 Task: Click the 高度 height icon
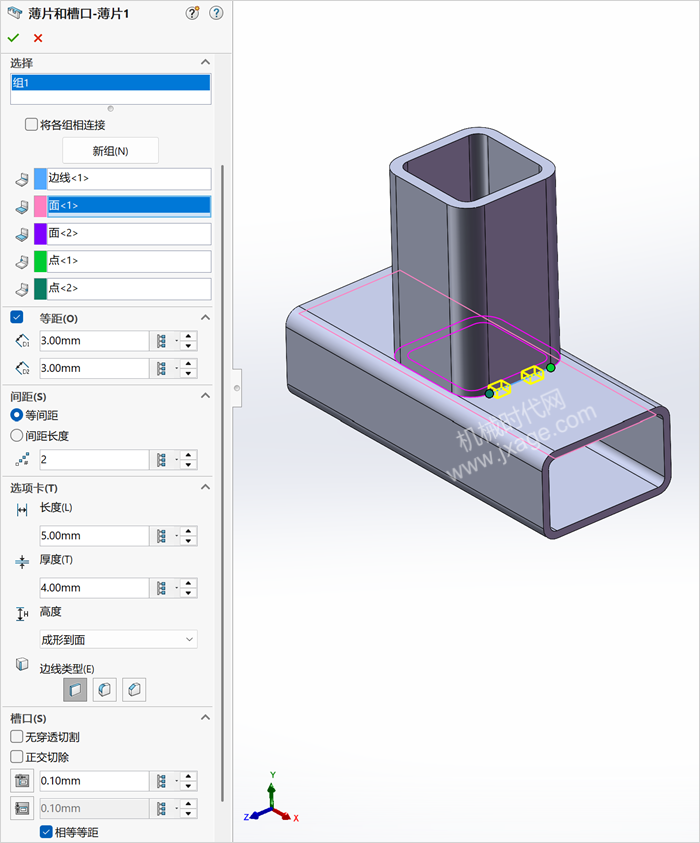click(x=22, y=613)
